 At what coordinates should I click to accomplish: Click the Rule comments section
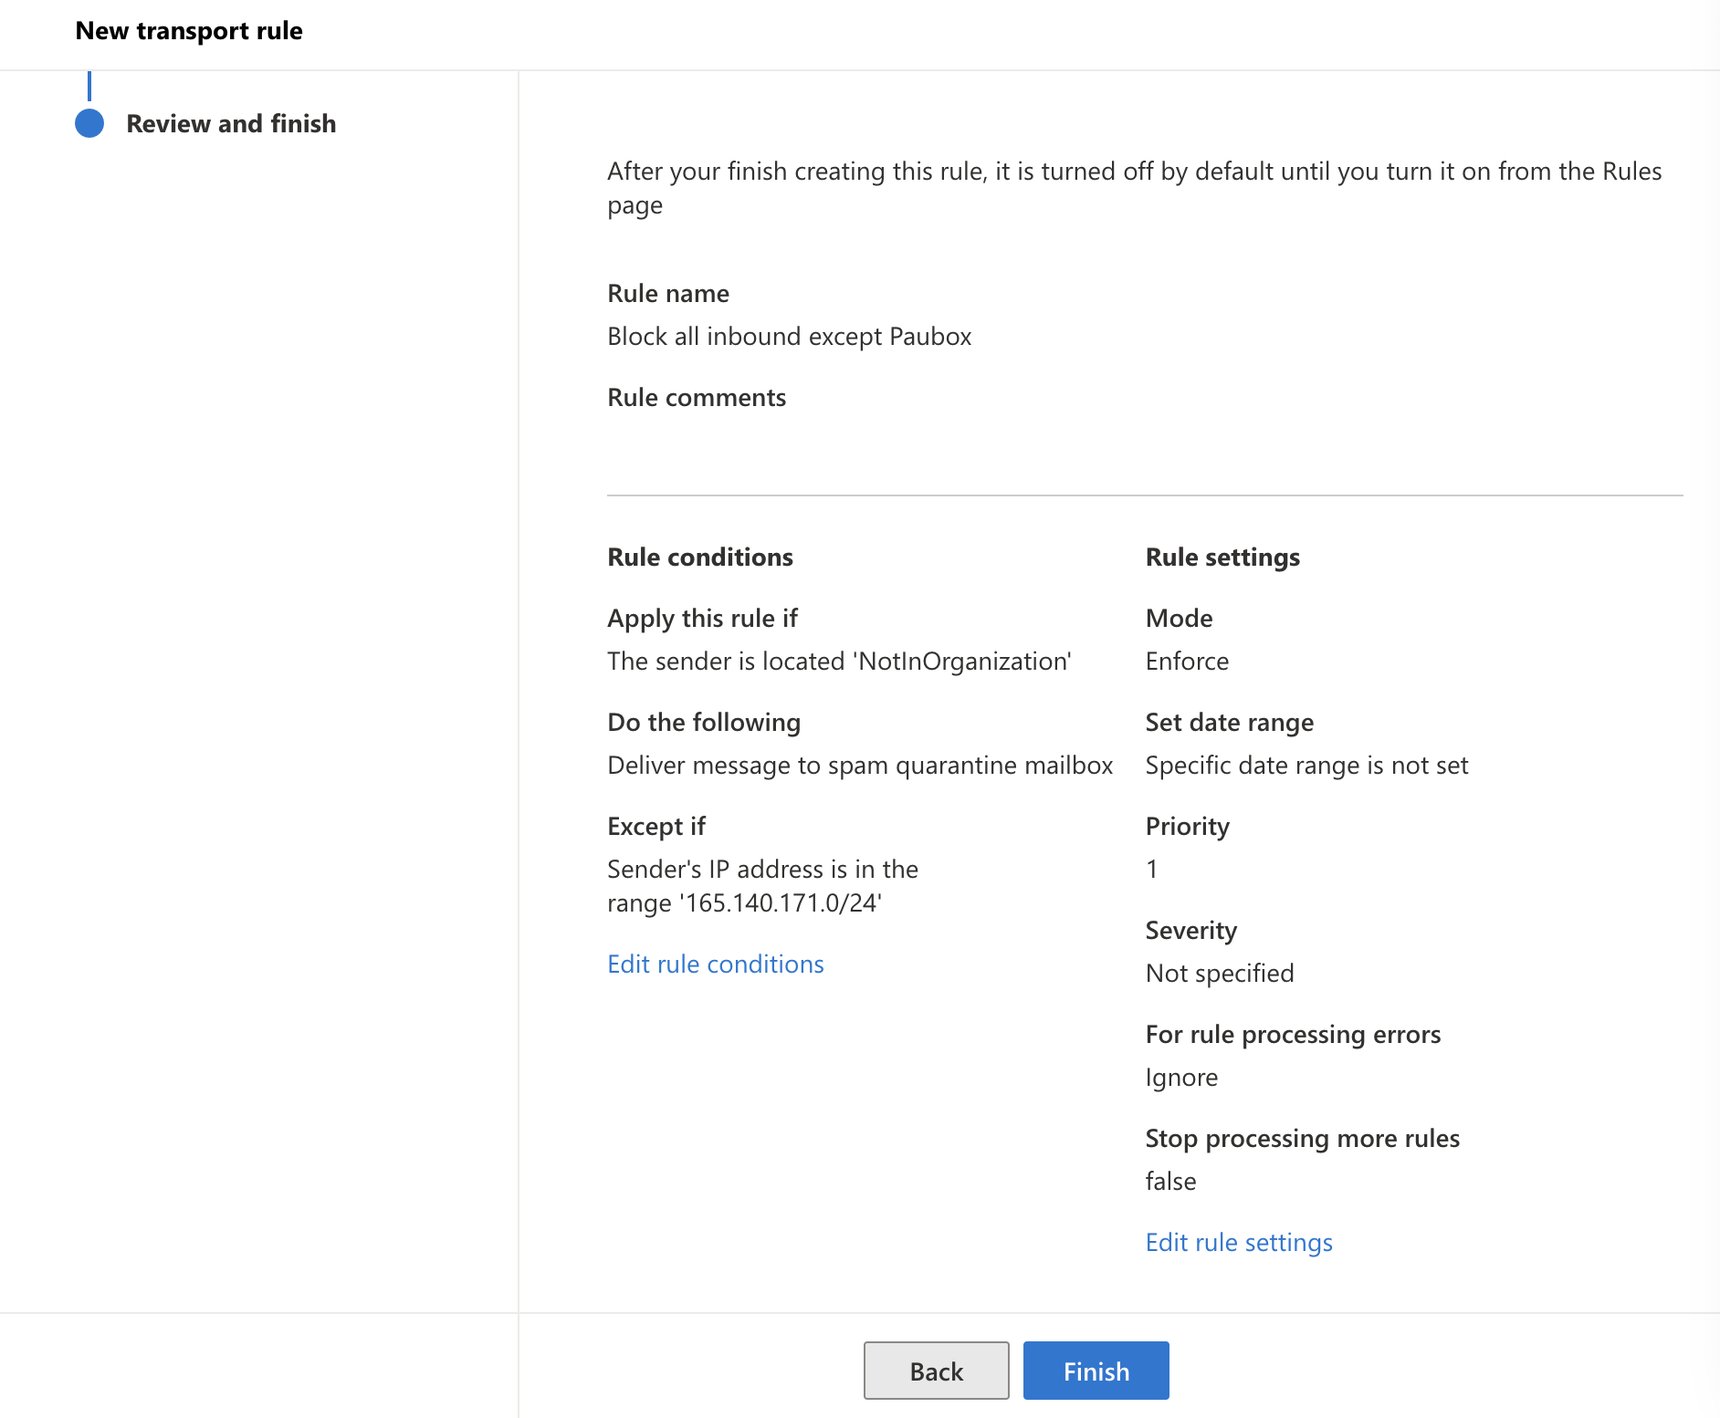point(695,397)
